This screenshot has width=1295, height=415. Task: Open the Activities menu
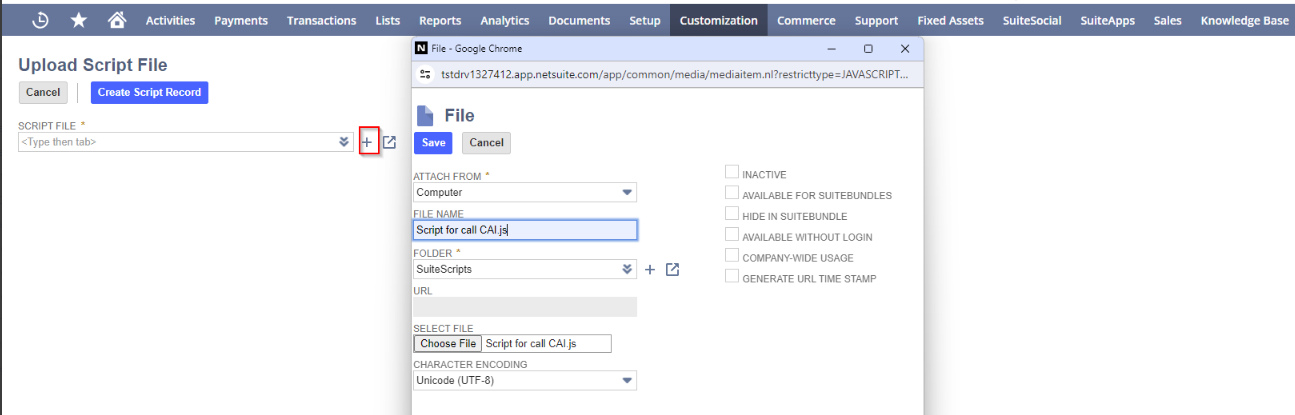[170, 20]
